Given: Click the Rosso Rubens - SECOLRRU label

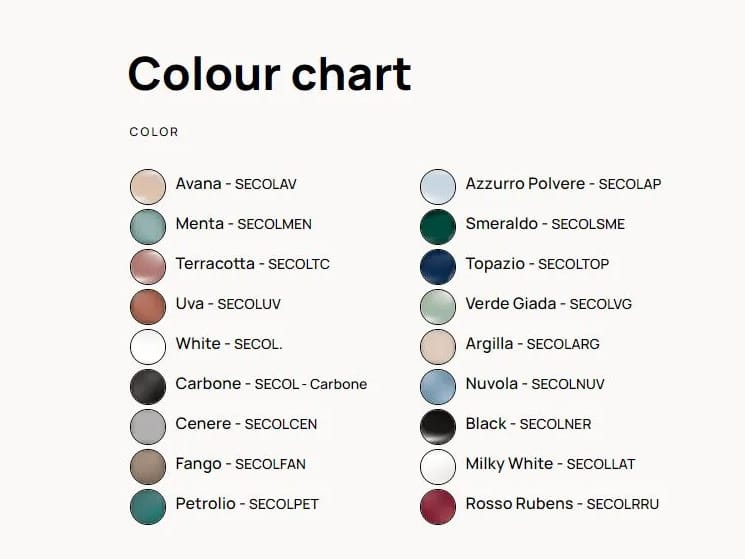Looking at the screenshot, I should click(x=562, y=504).
